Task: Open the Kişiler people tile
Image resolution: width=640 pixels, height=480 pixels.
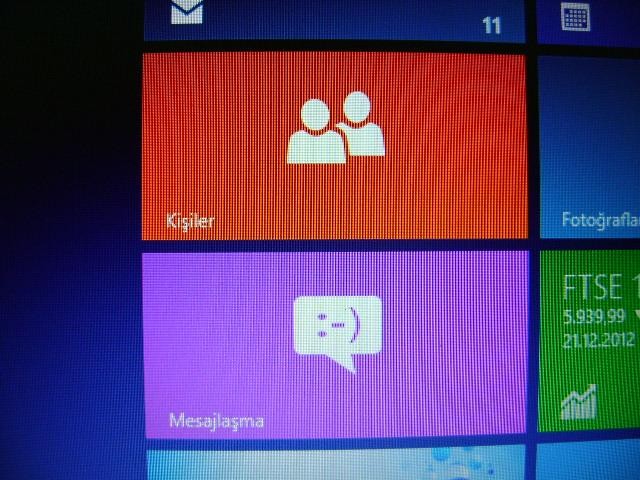Action: click(335, 146)
